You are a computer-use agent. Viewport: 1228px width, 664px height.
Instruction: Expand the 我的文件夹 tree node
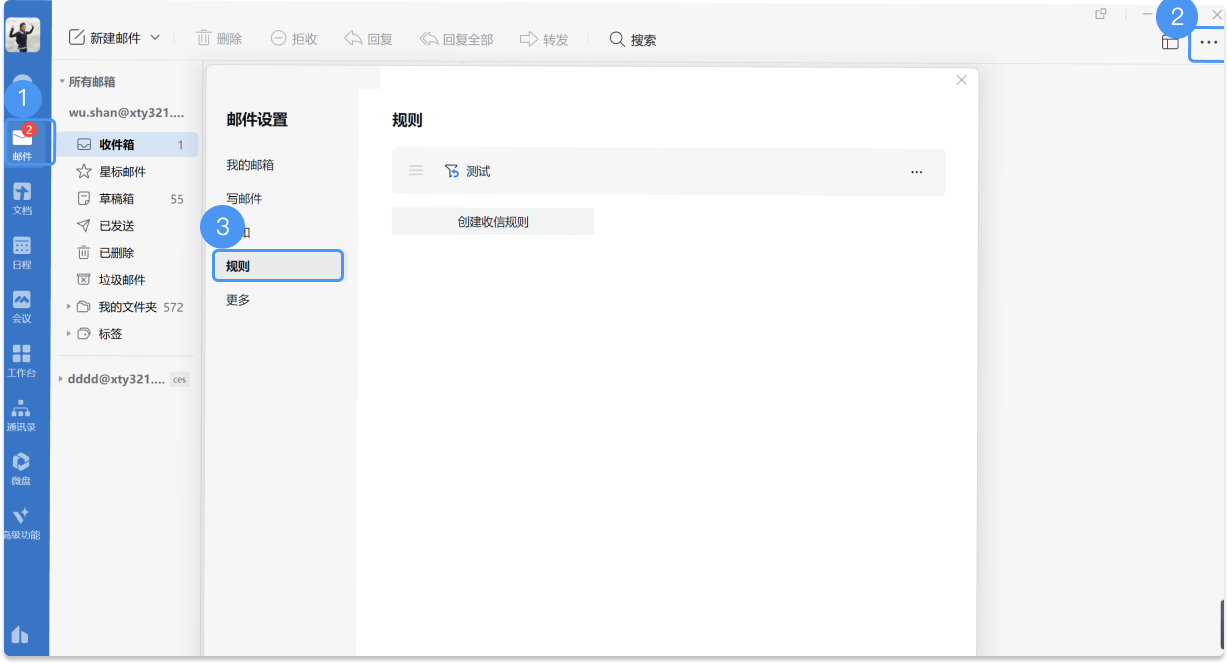point(69,307)
